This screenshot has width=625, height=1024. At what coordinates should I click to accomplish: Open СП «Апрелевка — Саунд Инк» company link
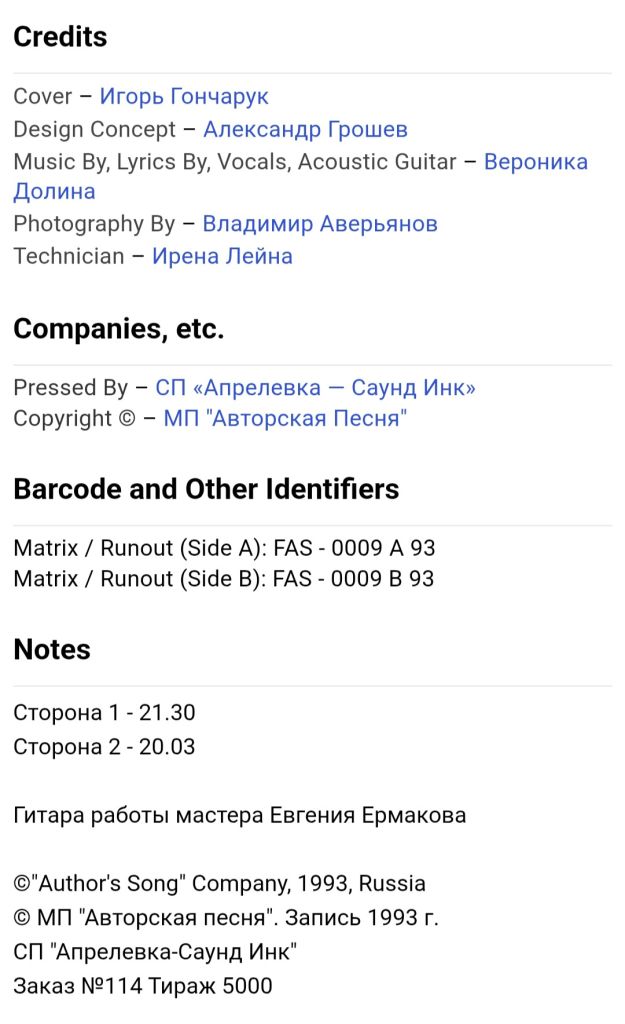pos(315,387)
